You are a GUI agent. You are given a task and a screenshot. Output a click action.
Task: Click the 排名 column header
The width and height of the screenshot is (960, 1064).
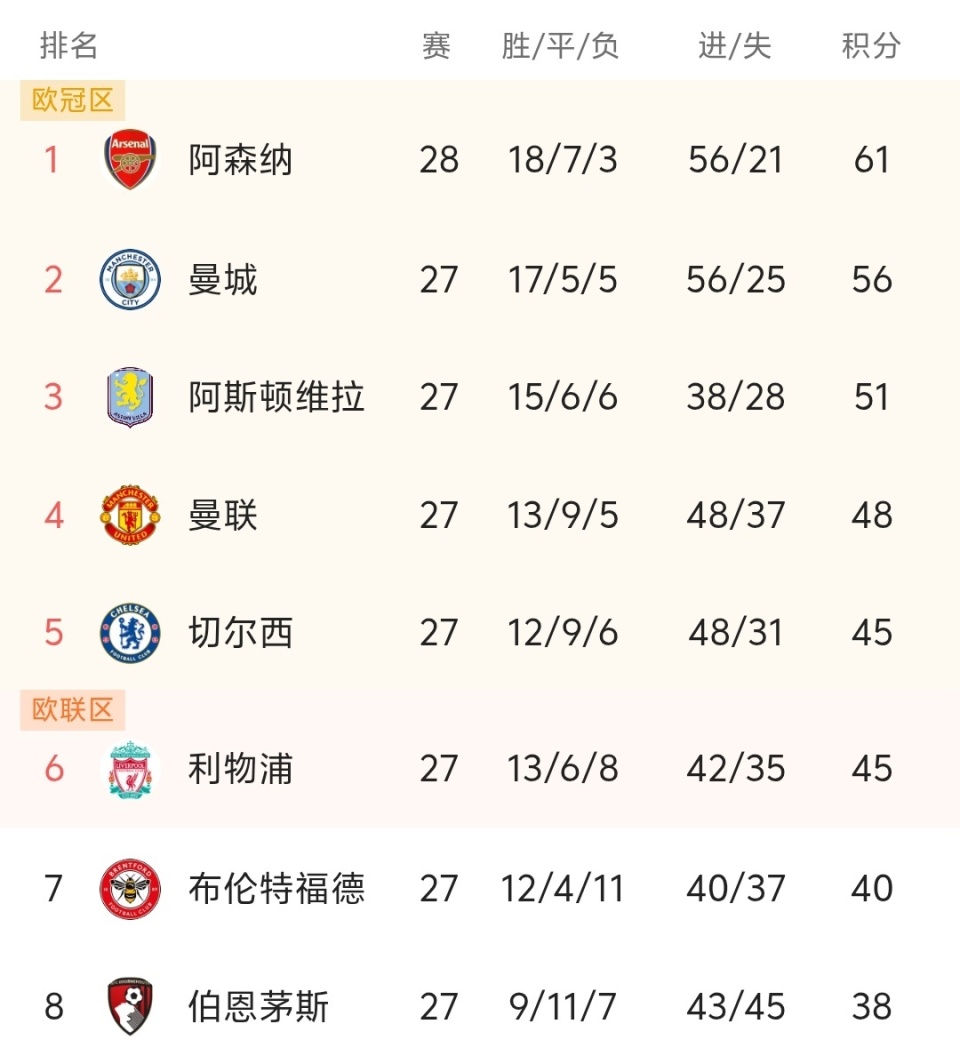pyautogui.click(x=69, y=46)
